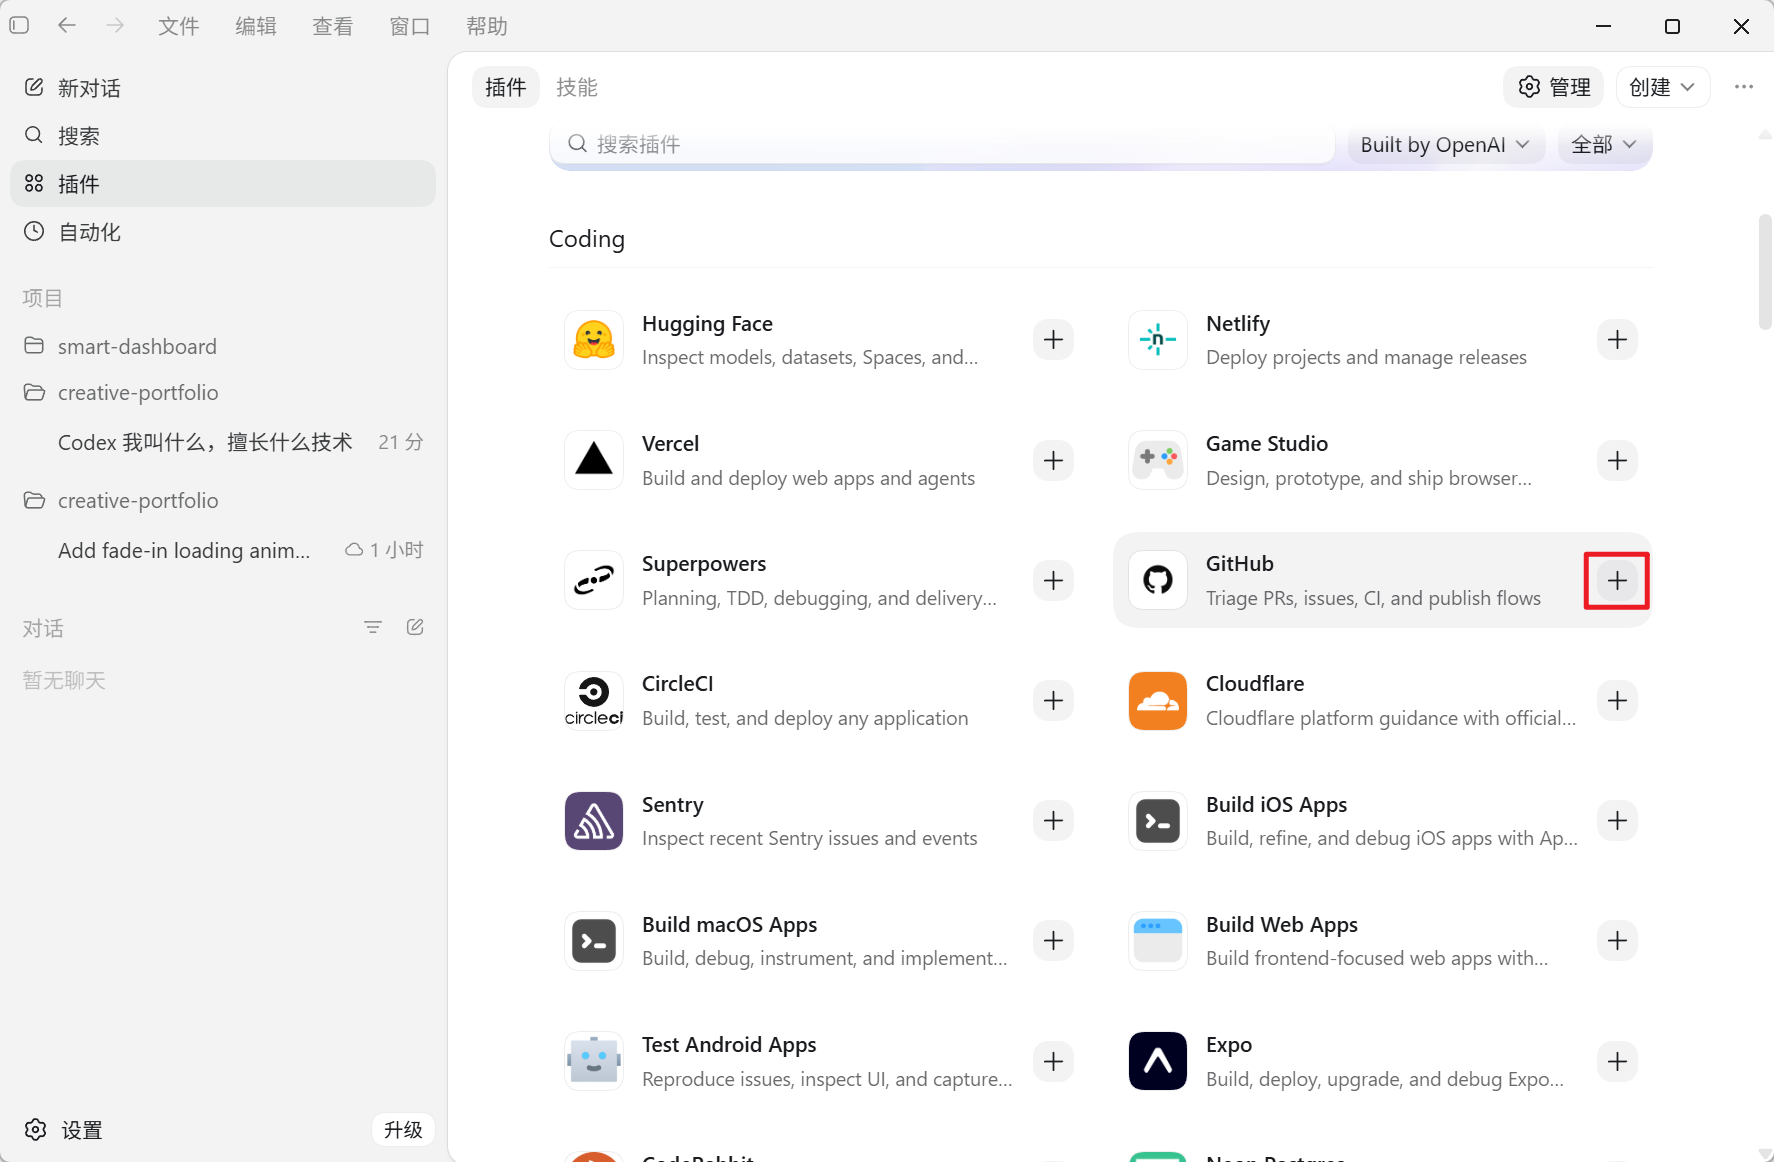Screen dimensions: 1774x1162
Task: Add the Build iOS Apps plugin
Action: pyautogui.click(x=1617, y=821)
